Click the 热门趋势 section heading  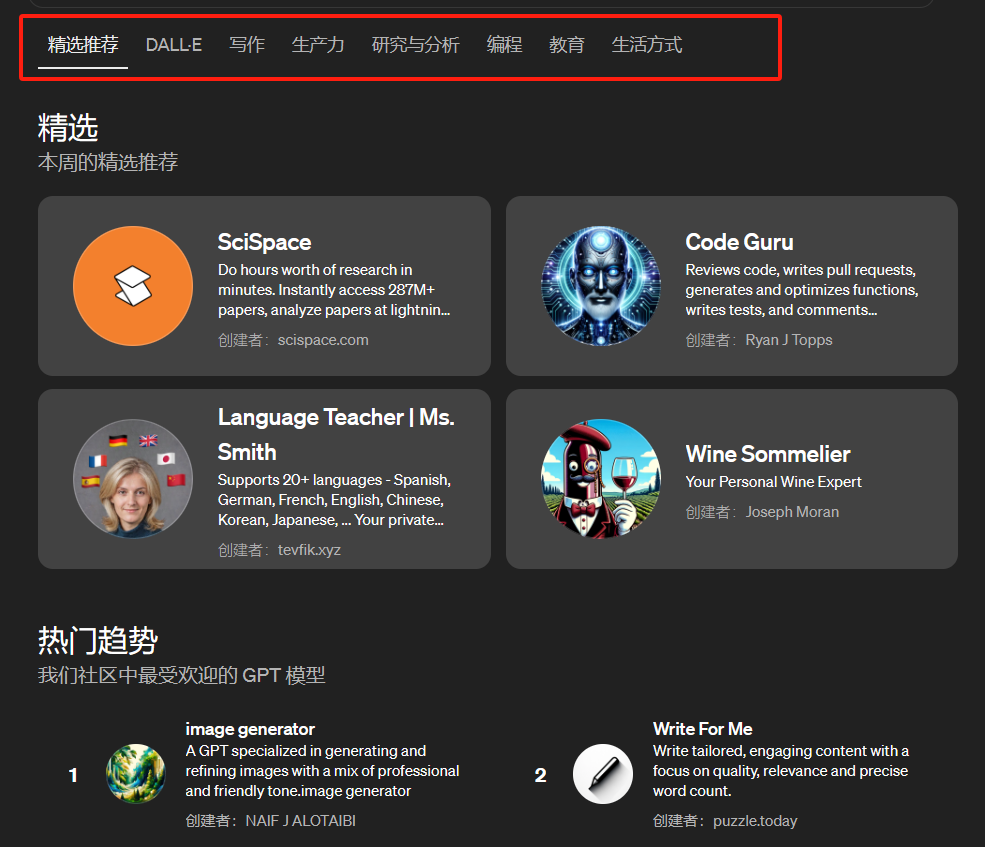97,641
